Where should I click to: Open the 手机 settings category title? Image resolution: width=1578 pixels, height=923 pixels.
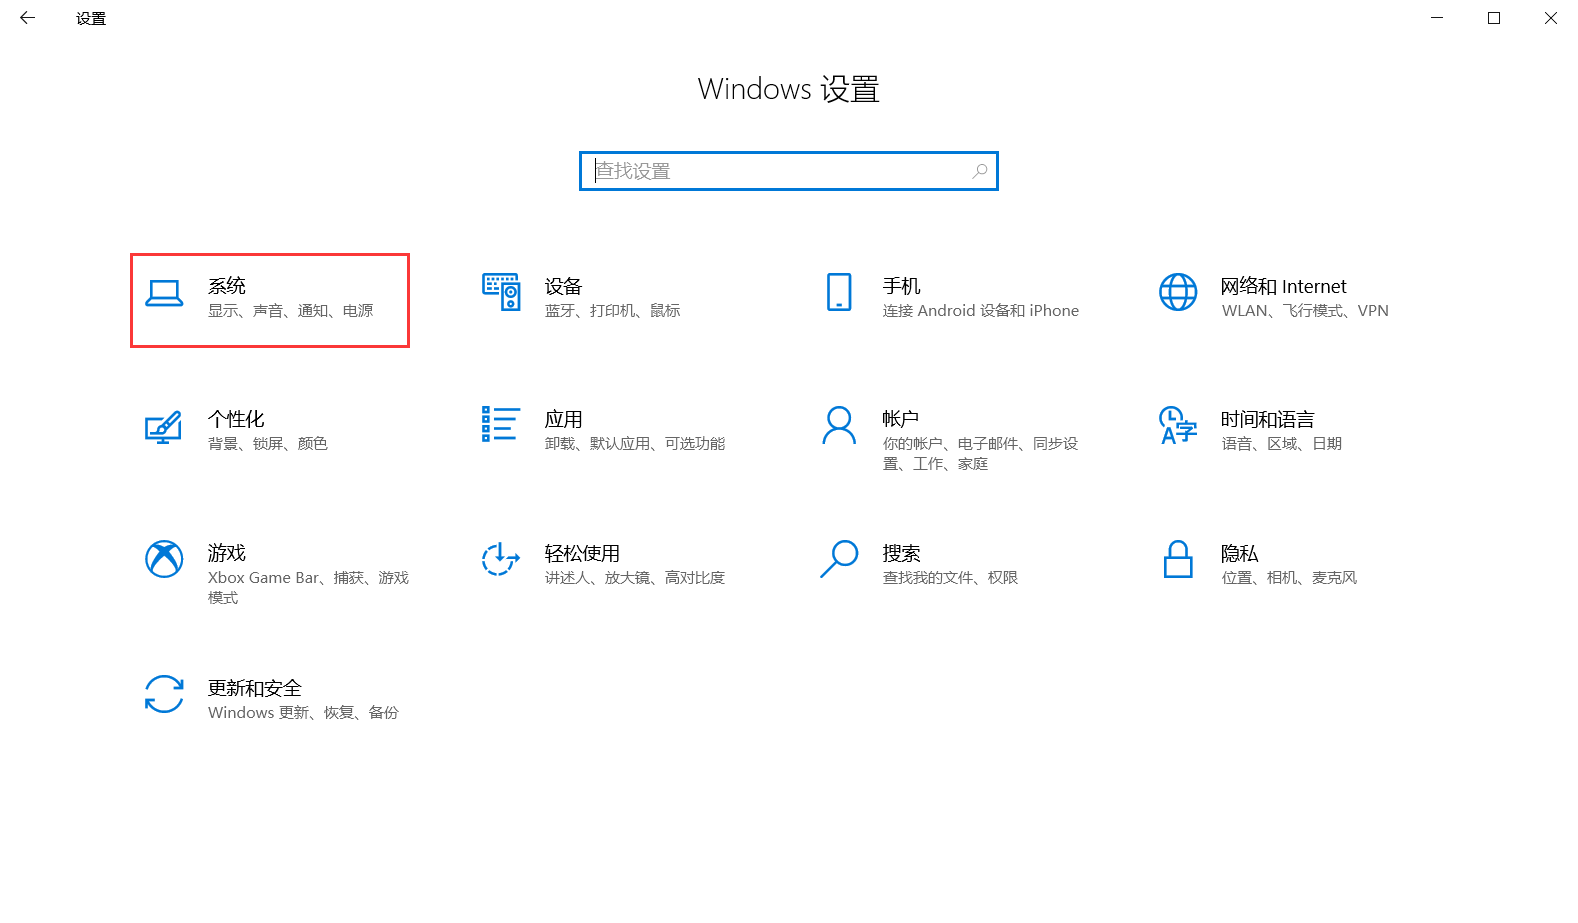902,286
